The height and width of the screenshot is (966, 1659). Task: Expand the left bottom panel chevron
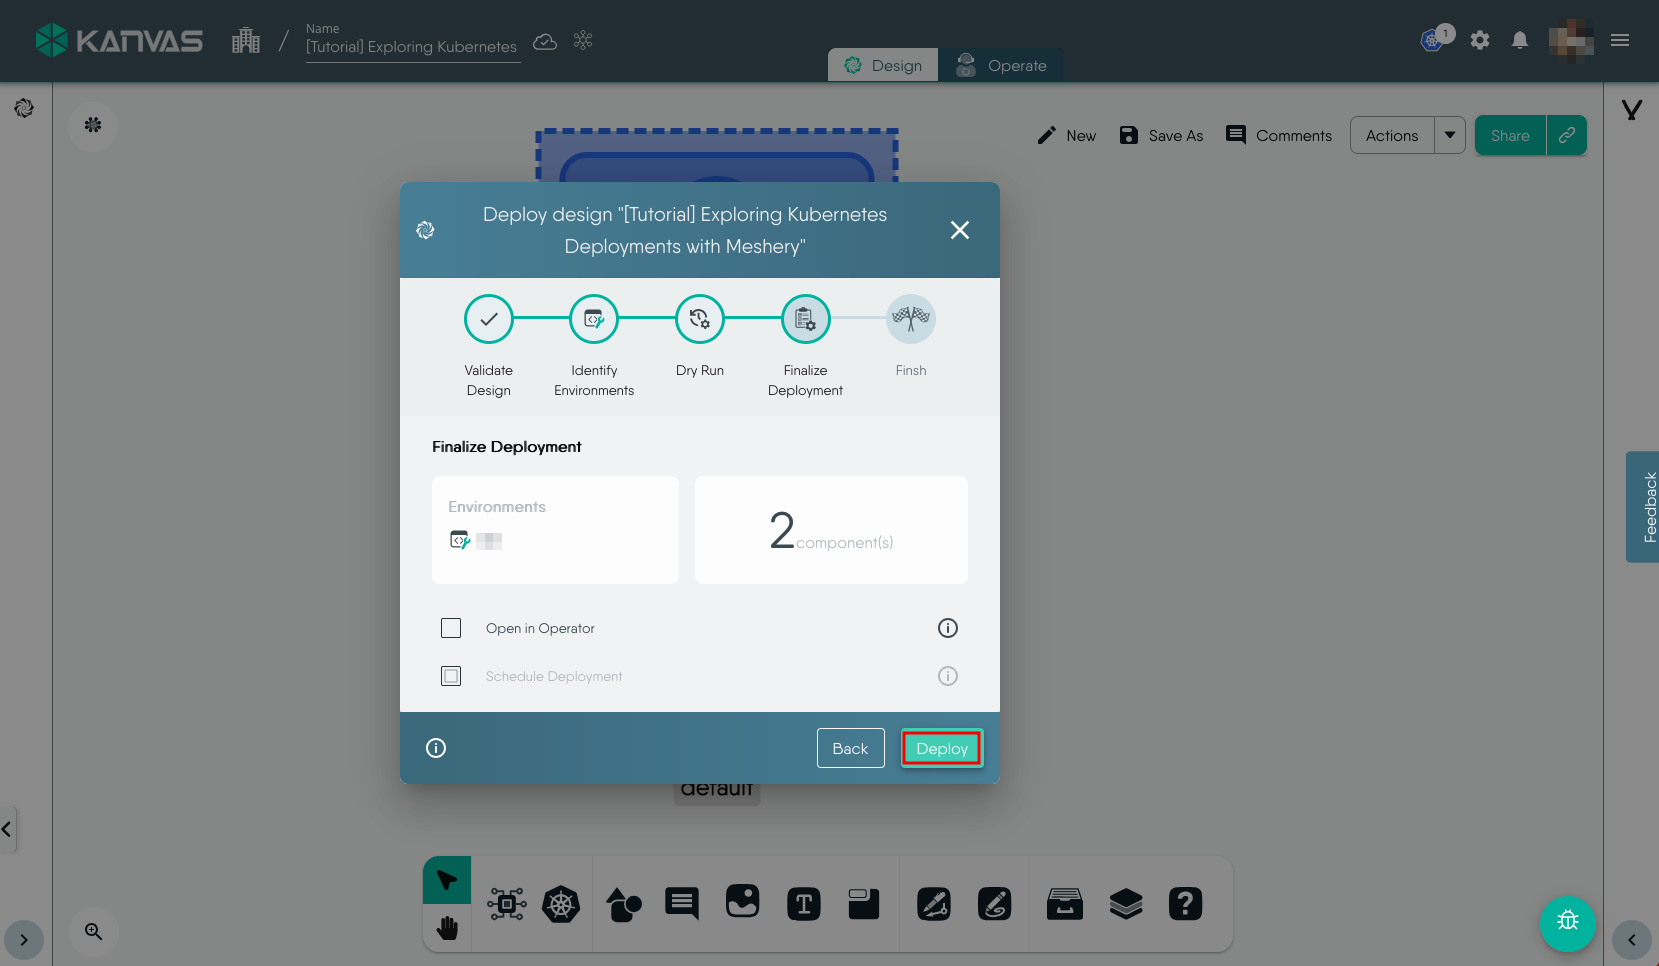(24, 940)
